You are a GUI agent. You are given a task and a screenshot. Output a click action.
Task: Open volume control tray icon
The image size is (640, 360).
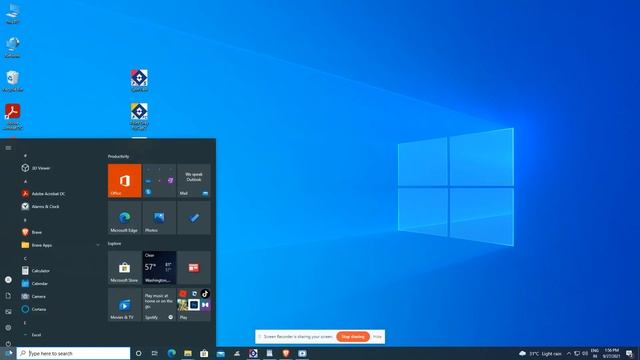tap(585, 353)
